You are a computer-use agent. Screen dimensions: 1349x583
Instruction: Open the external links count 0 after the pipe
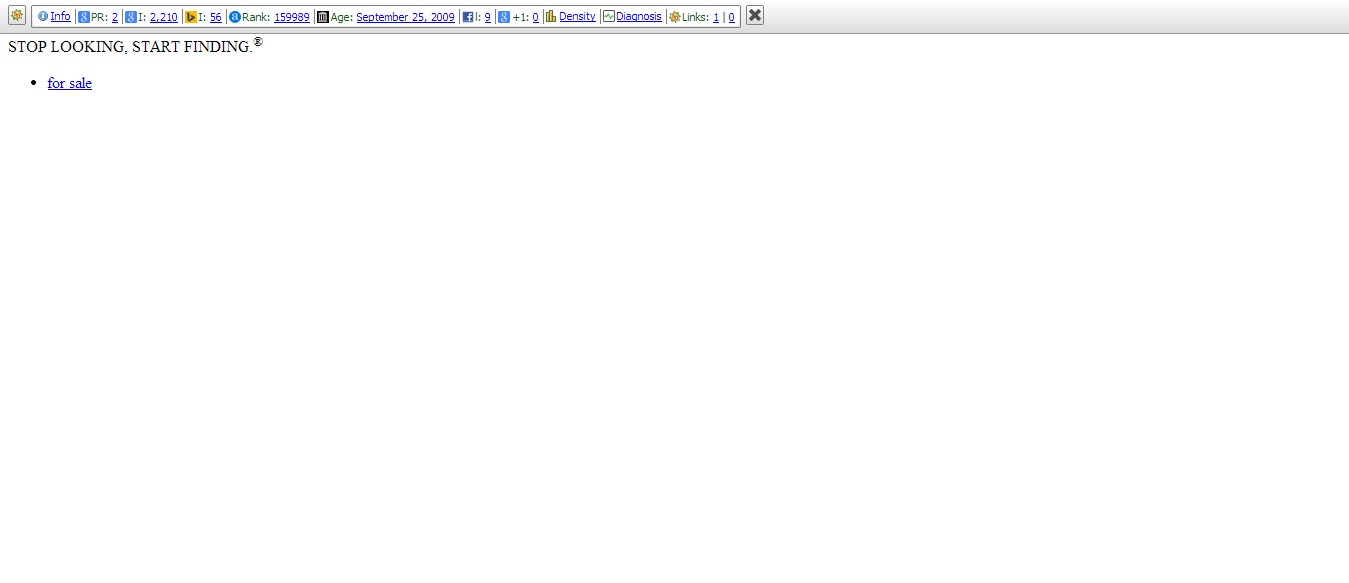pos(732,17)
